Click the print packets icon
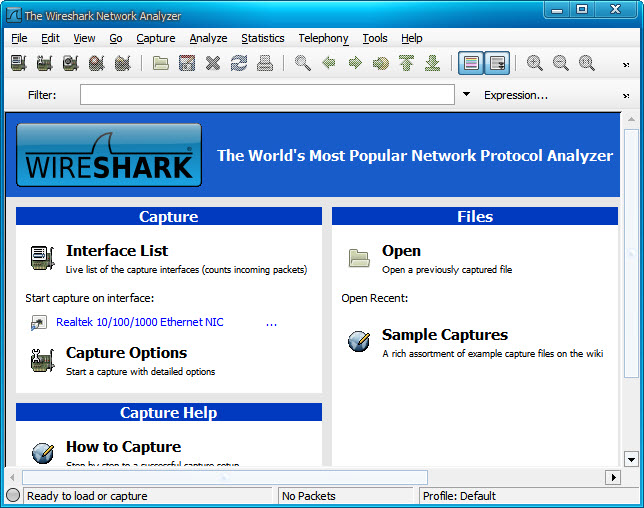The height and width of the screenshot is (508, 644). click(x=264, y=64)
